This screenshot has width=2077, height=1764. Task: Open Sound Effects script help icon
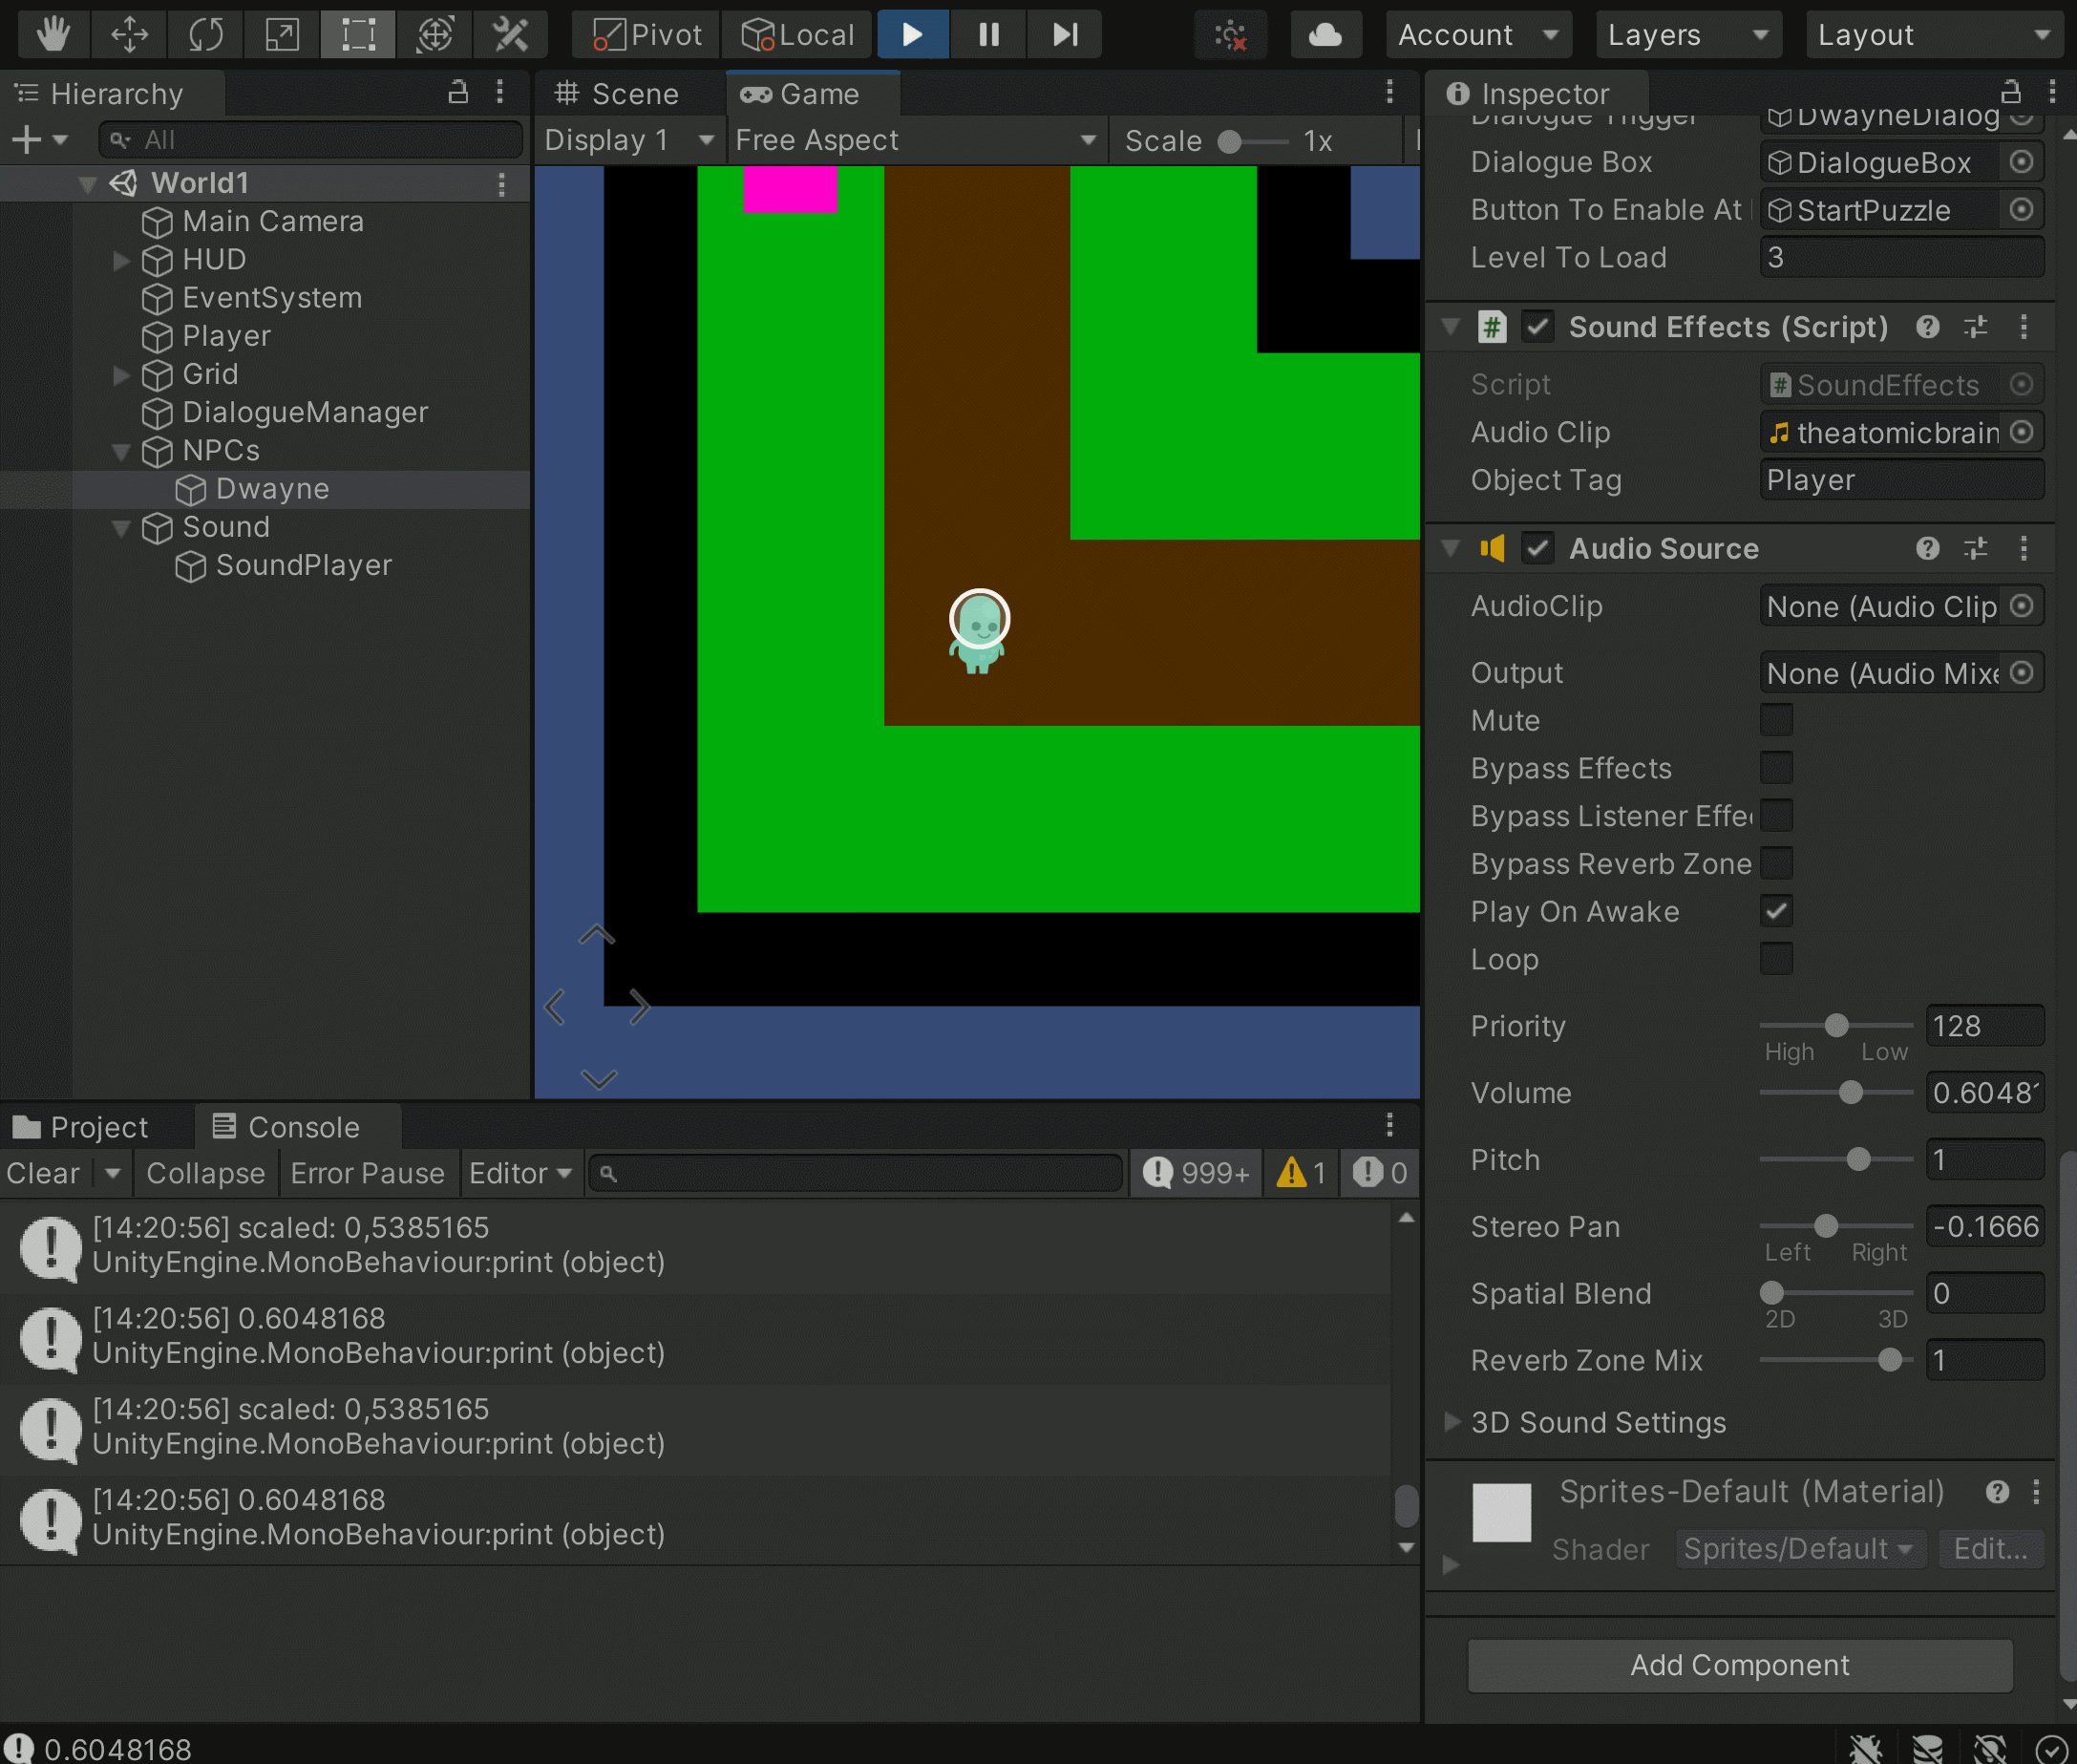1928,327
